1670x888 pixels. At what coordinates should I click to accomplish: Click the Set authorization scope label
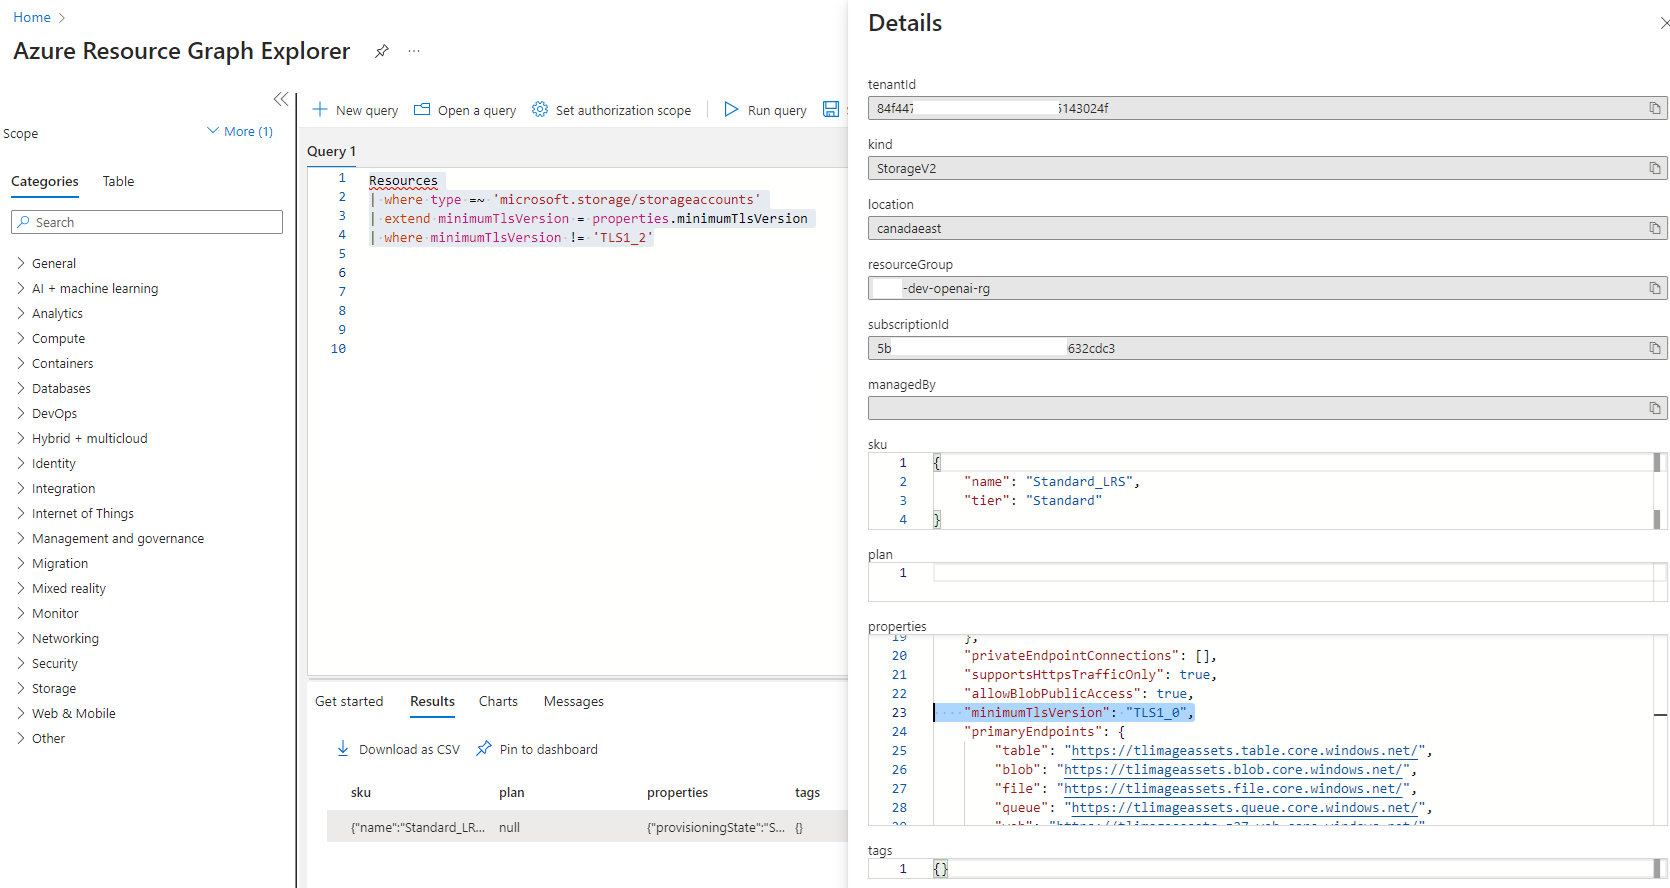[x=623, y=110]
